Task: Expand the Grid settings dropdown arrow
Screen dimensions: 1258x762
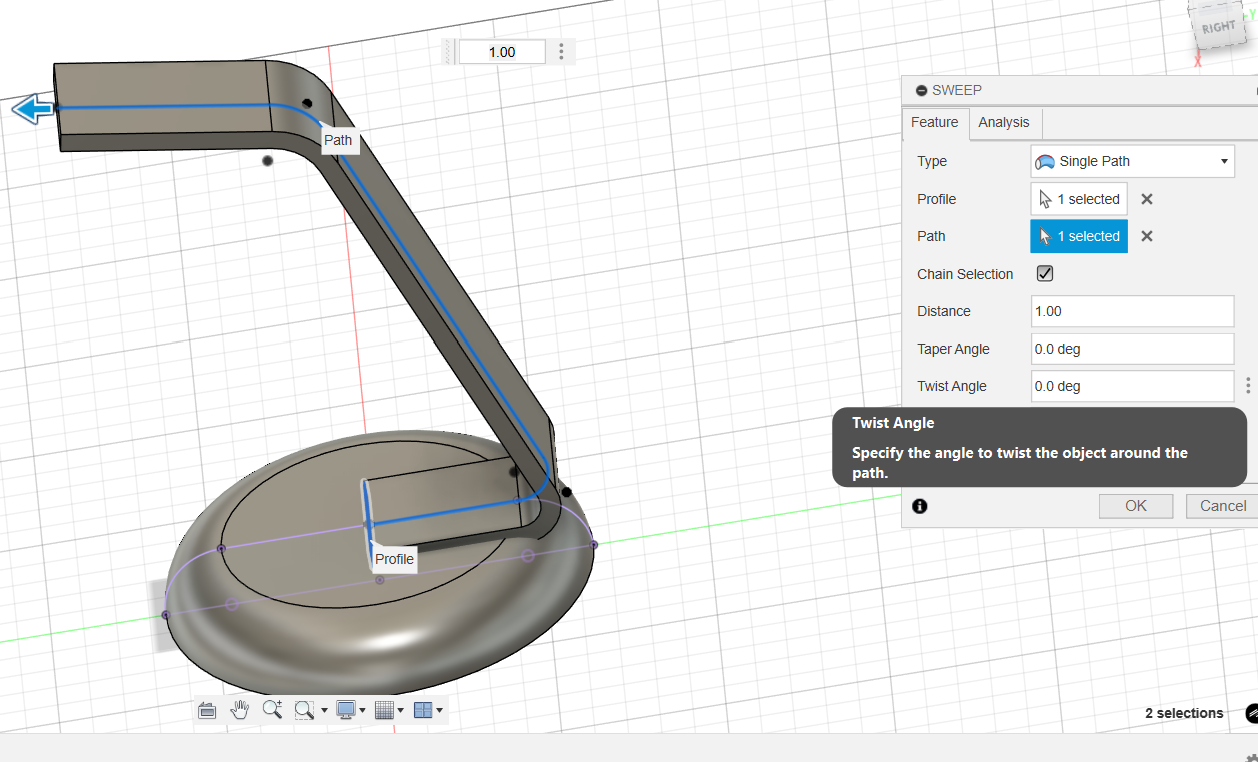Action: click(400, 711)
